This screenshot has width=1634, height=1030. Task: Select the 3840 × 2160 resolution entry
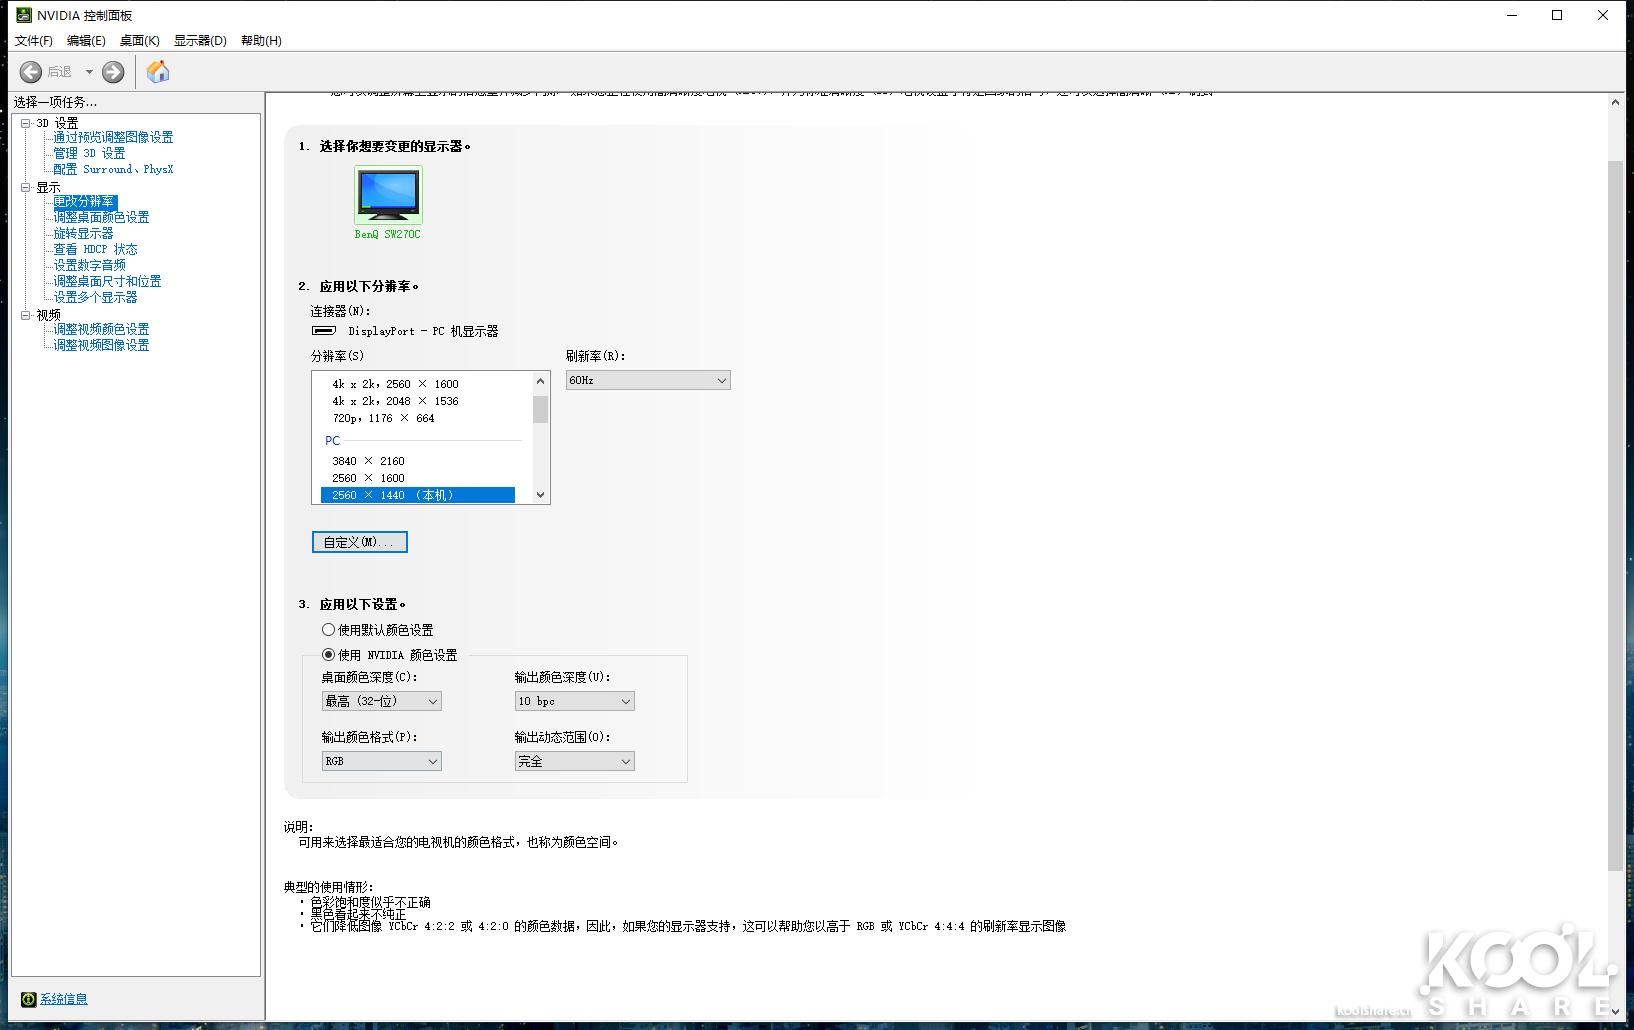click(x=367, y=460)
